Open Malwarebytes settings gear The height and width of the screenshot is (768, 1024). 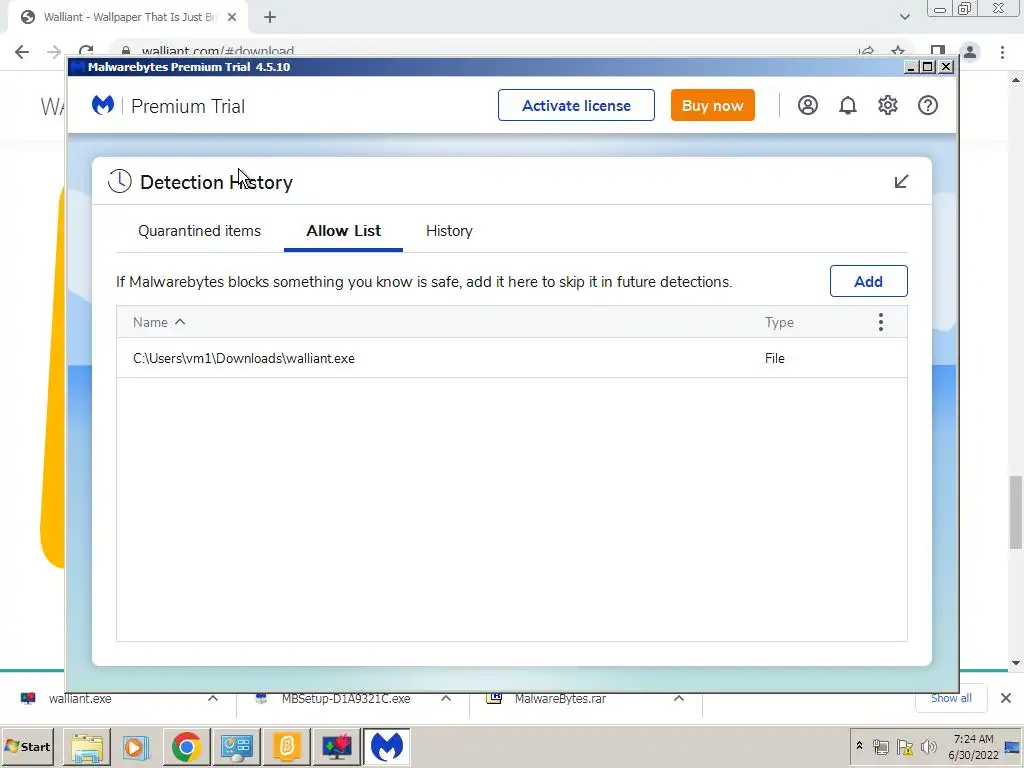(888, 105)
